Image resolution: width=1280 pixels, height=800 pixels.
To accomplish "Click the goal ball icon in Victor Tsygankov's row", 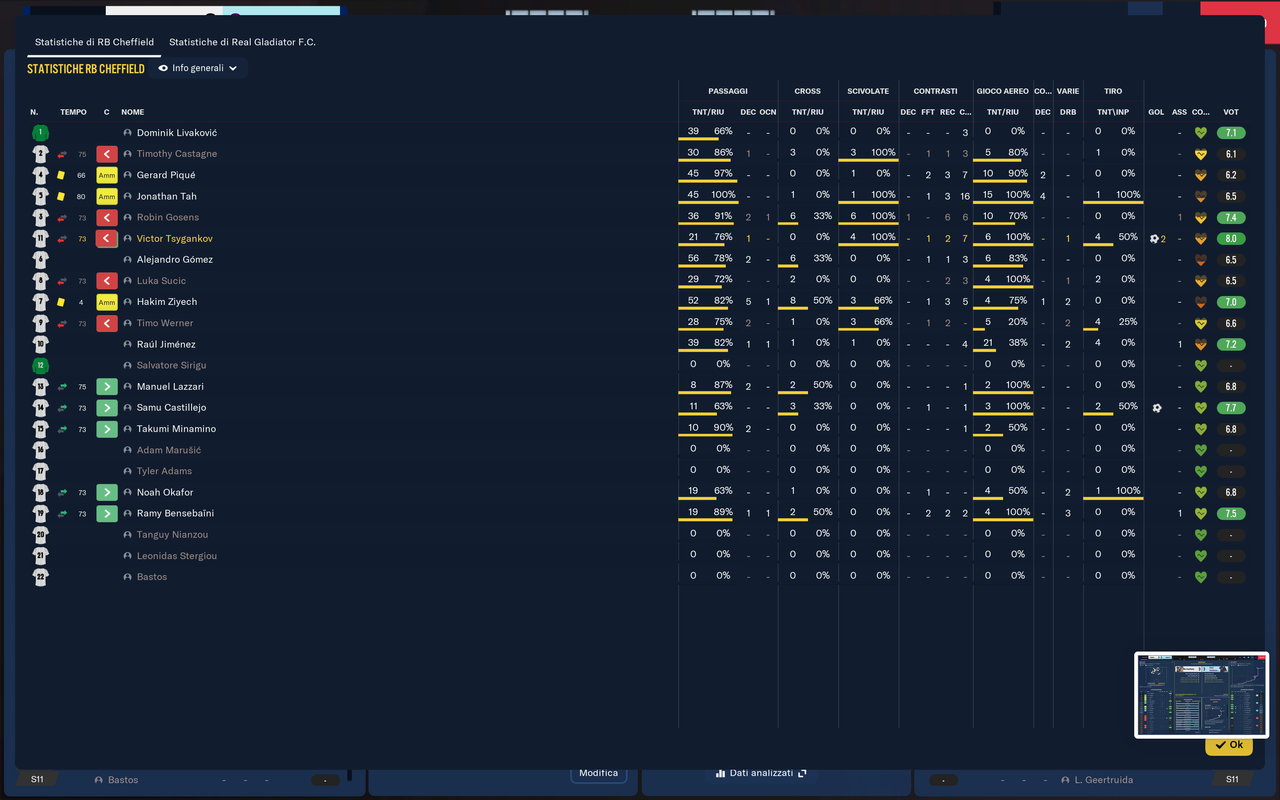I will coord(1154,239).
